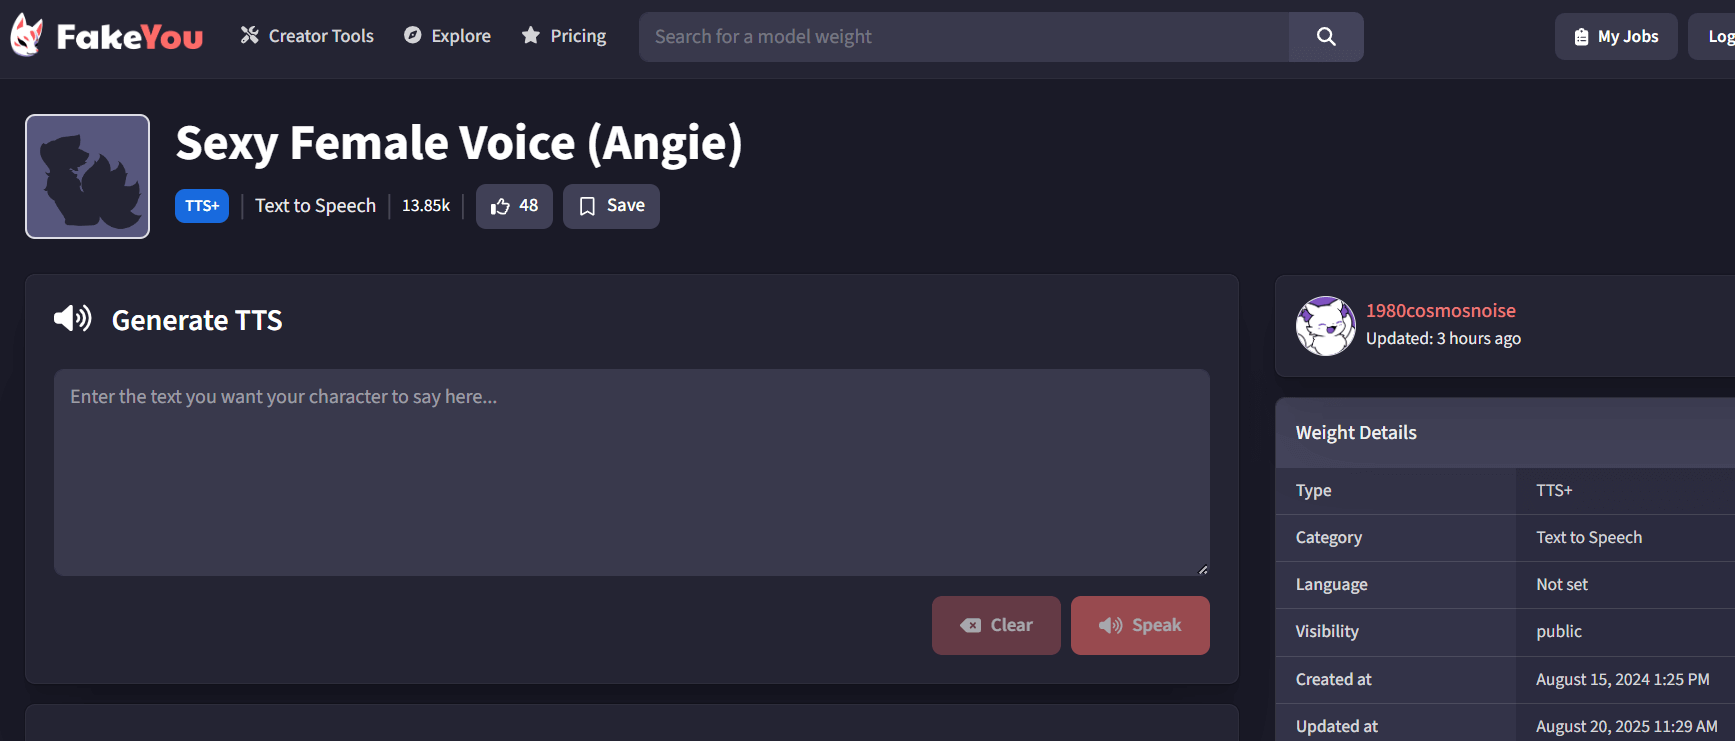Click the Text to Speech category label
1735x741 pixels.
315,206
